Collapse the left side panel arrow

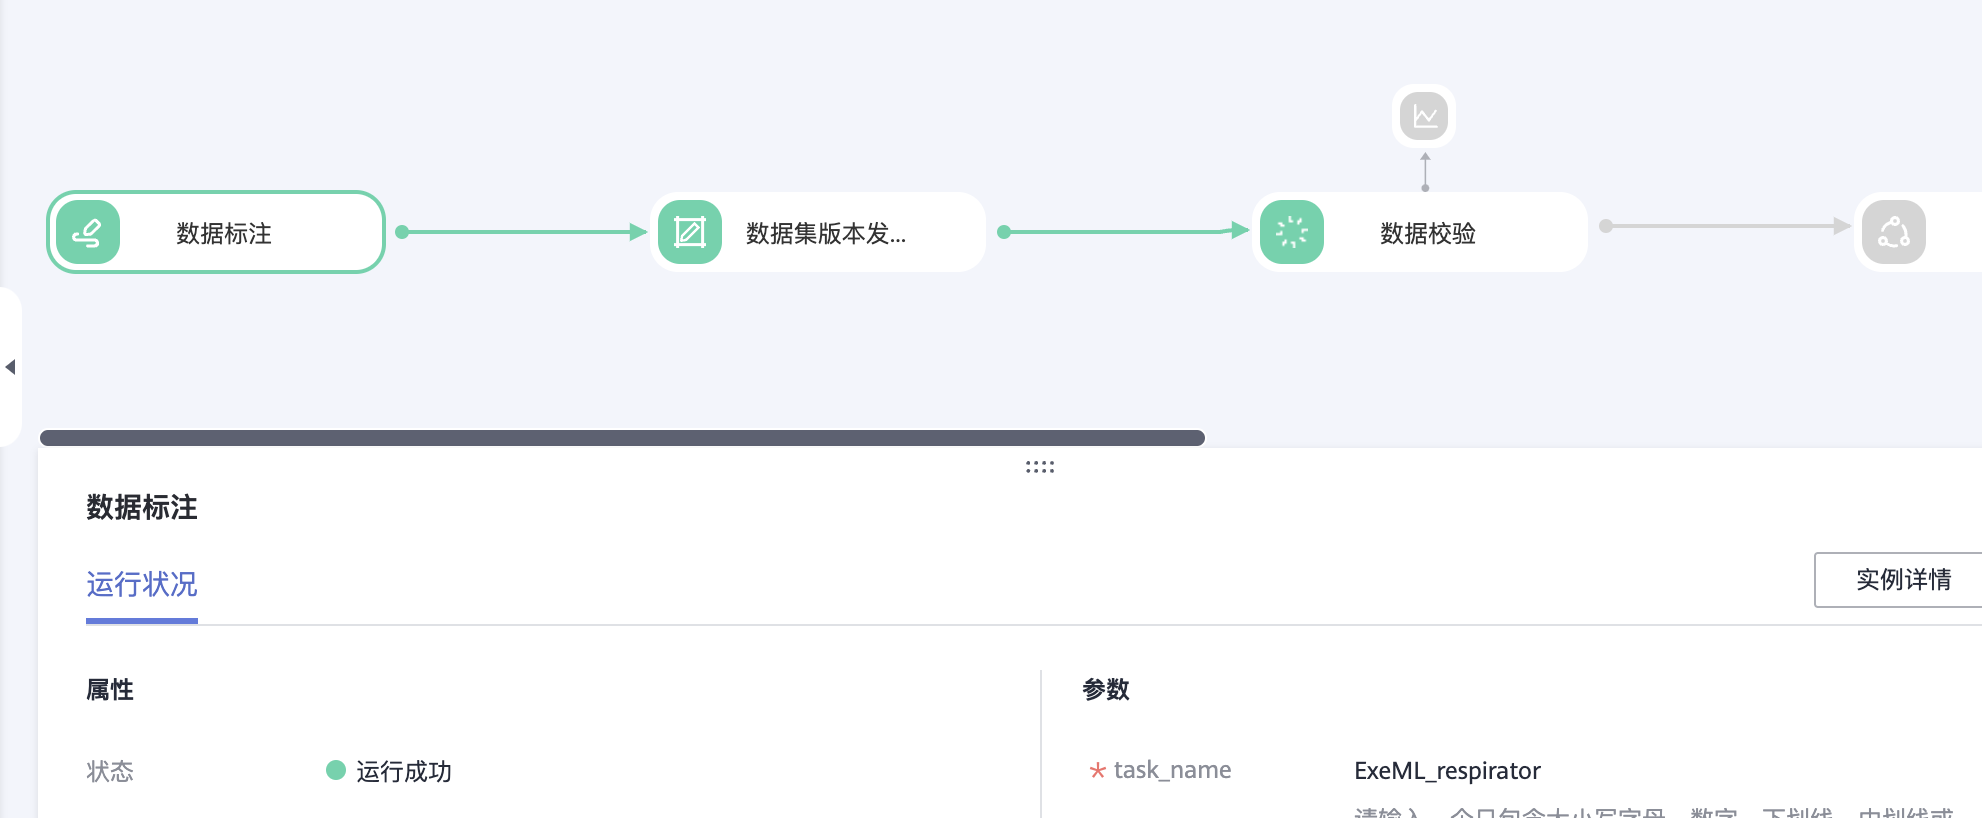click(10, 367)
